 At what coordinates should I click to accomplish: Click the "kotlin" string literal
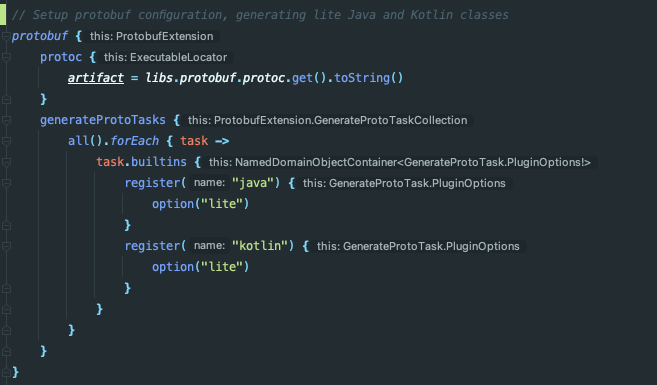(260, 246)
